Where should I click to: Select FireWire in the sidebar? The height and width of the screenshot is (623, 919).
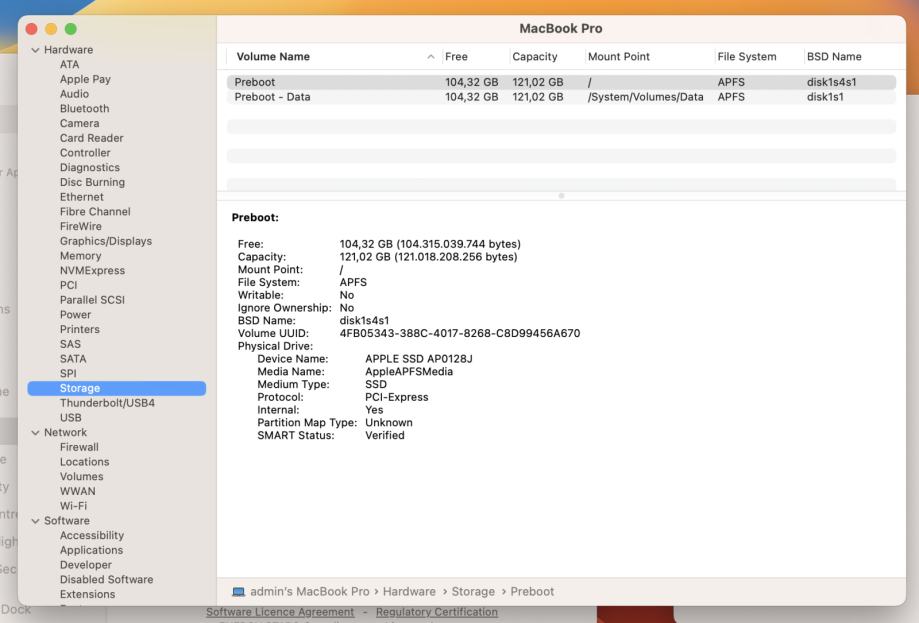(80, 226)
